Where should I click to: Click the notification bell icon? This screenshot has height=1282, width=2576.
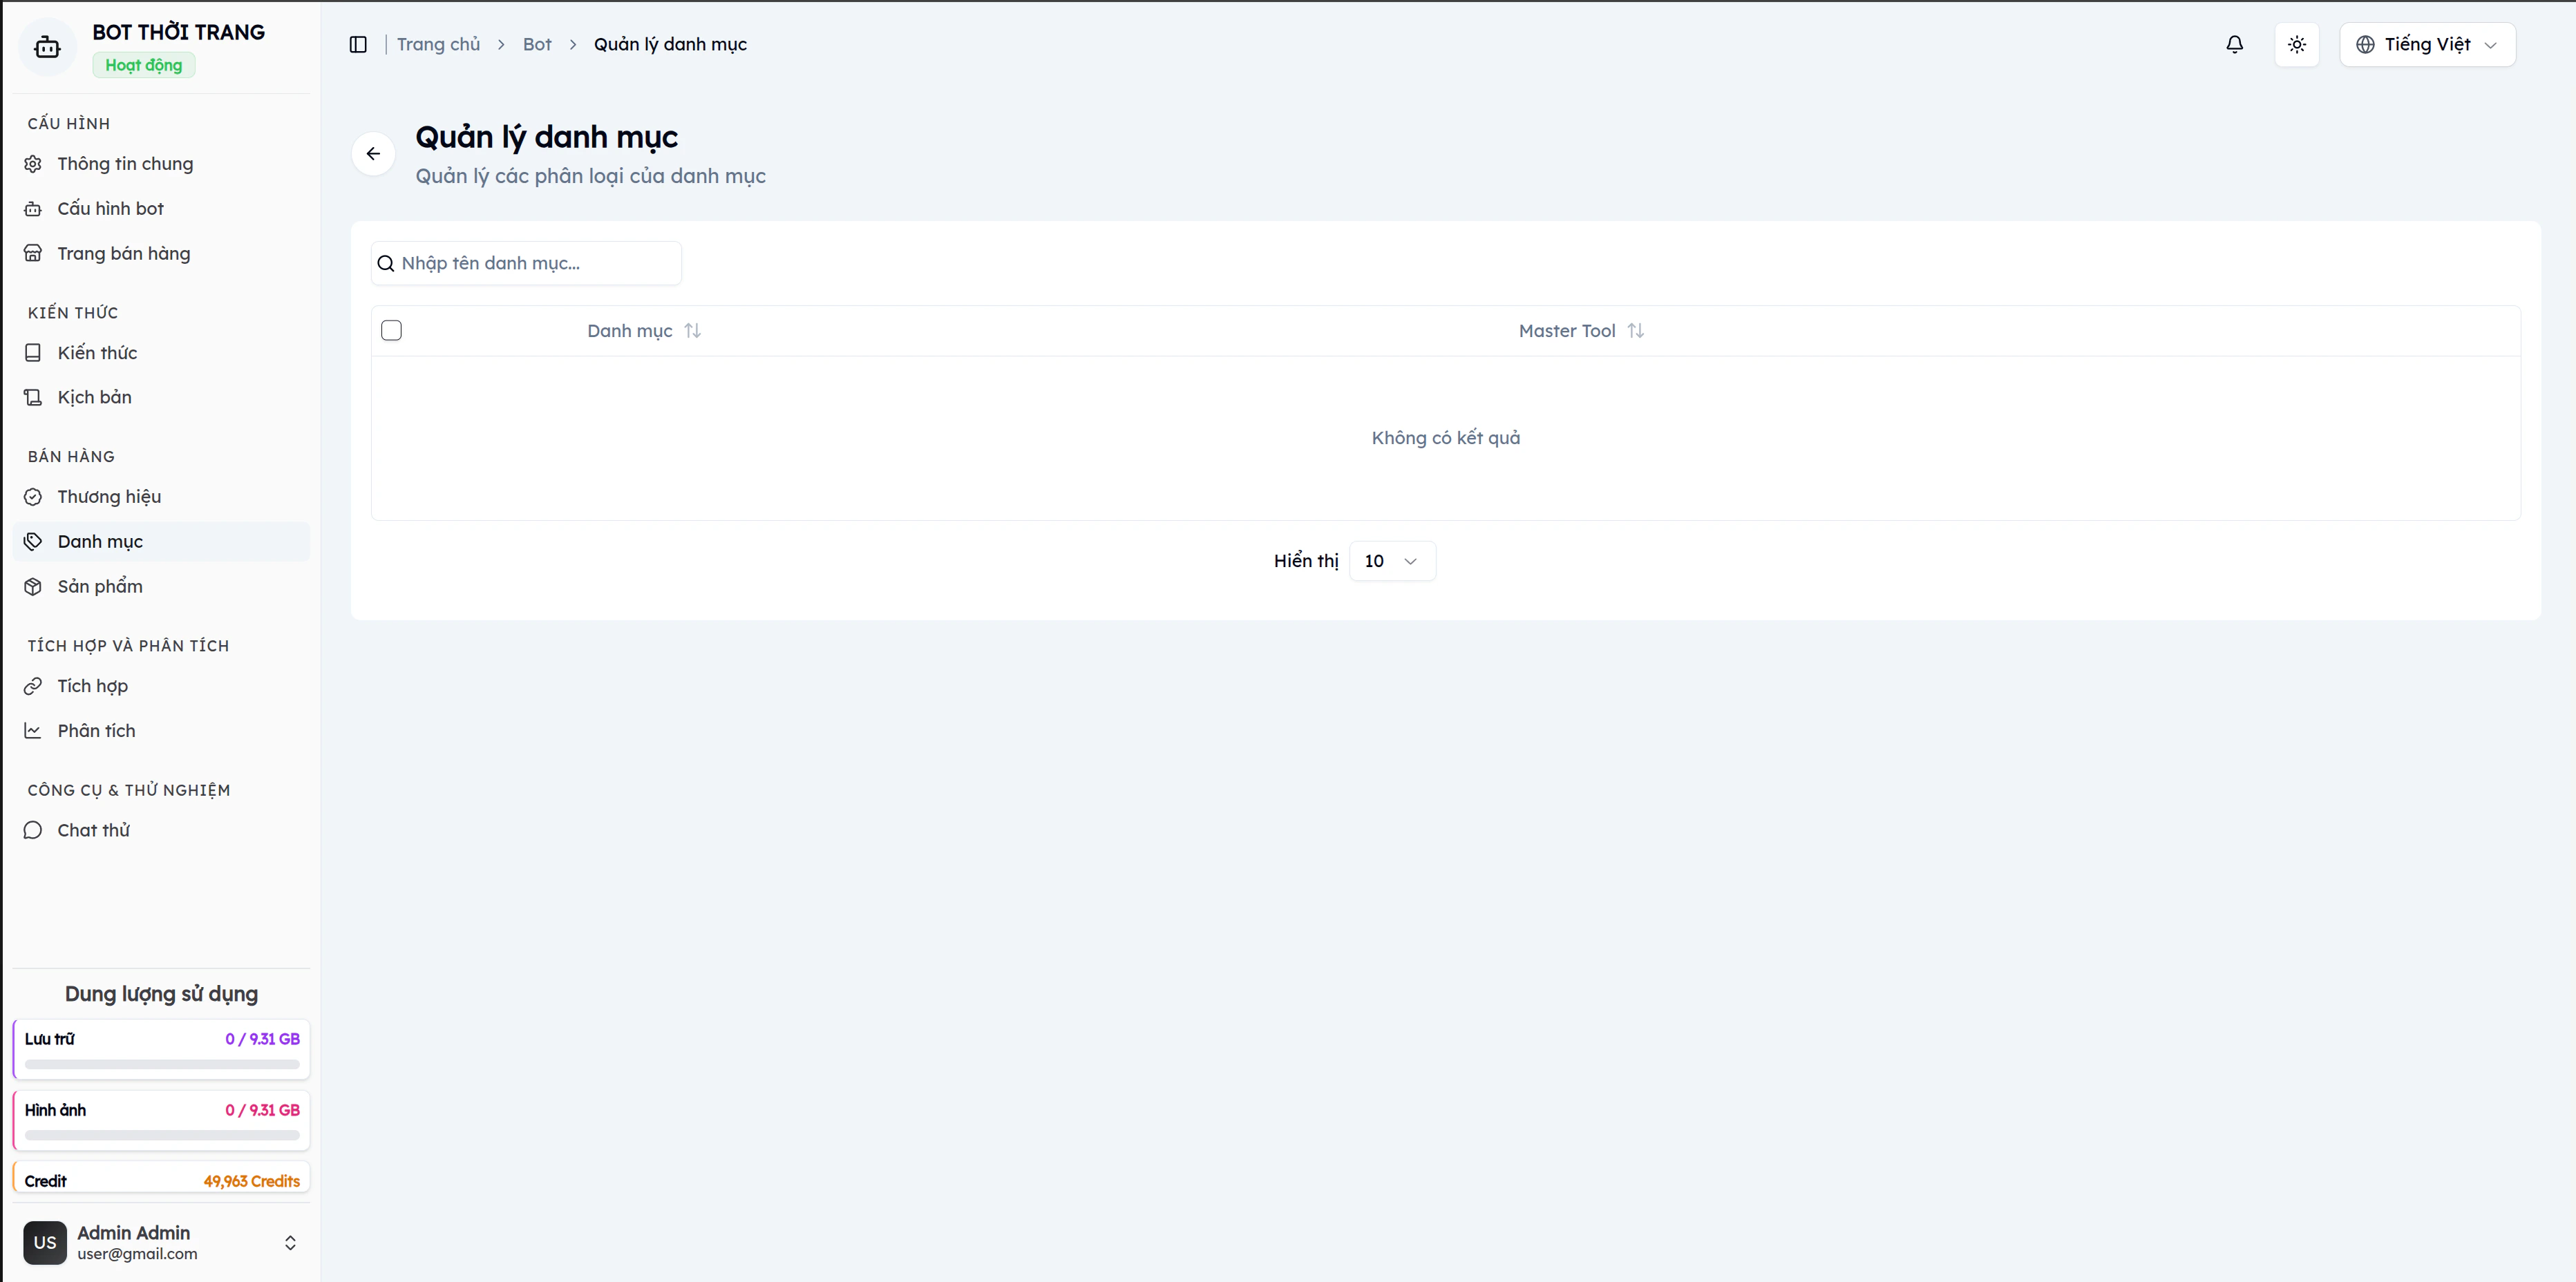pos(2234,44)
